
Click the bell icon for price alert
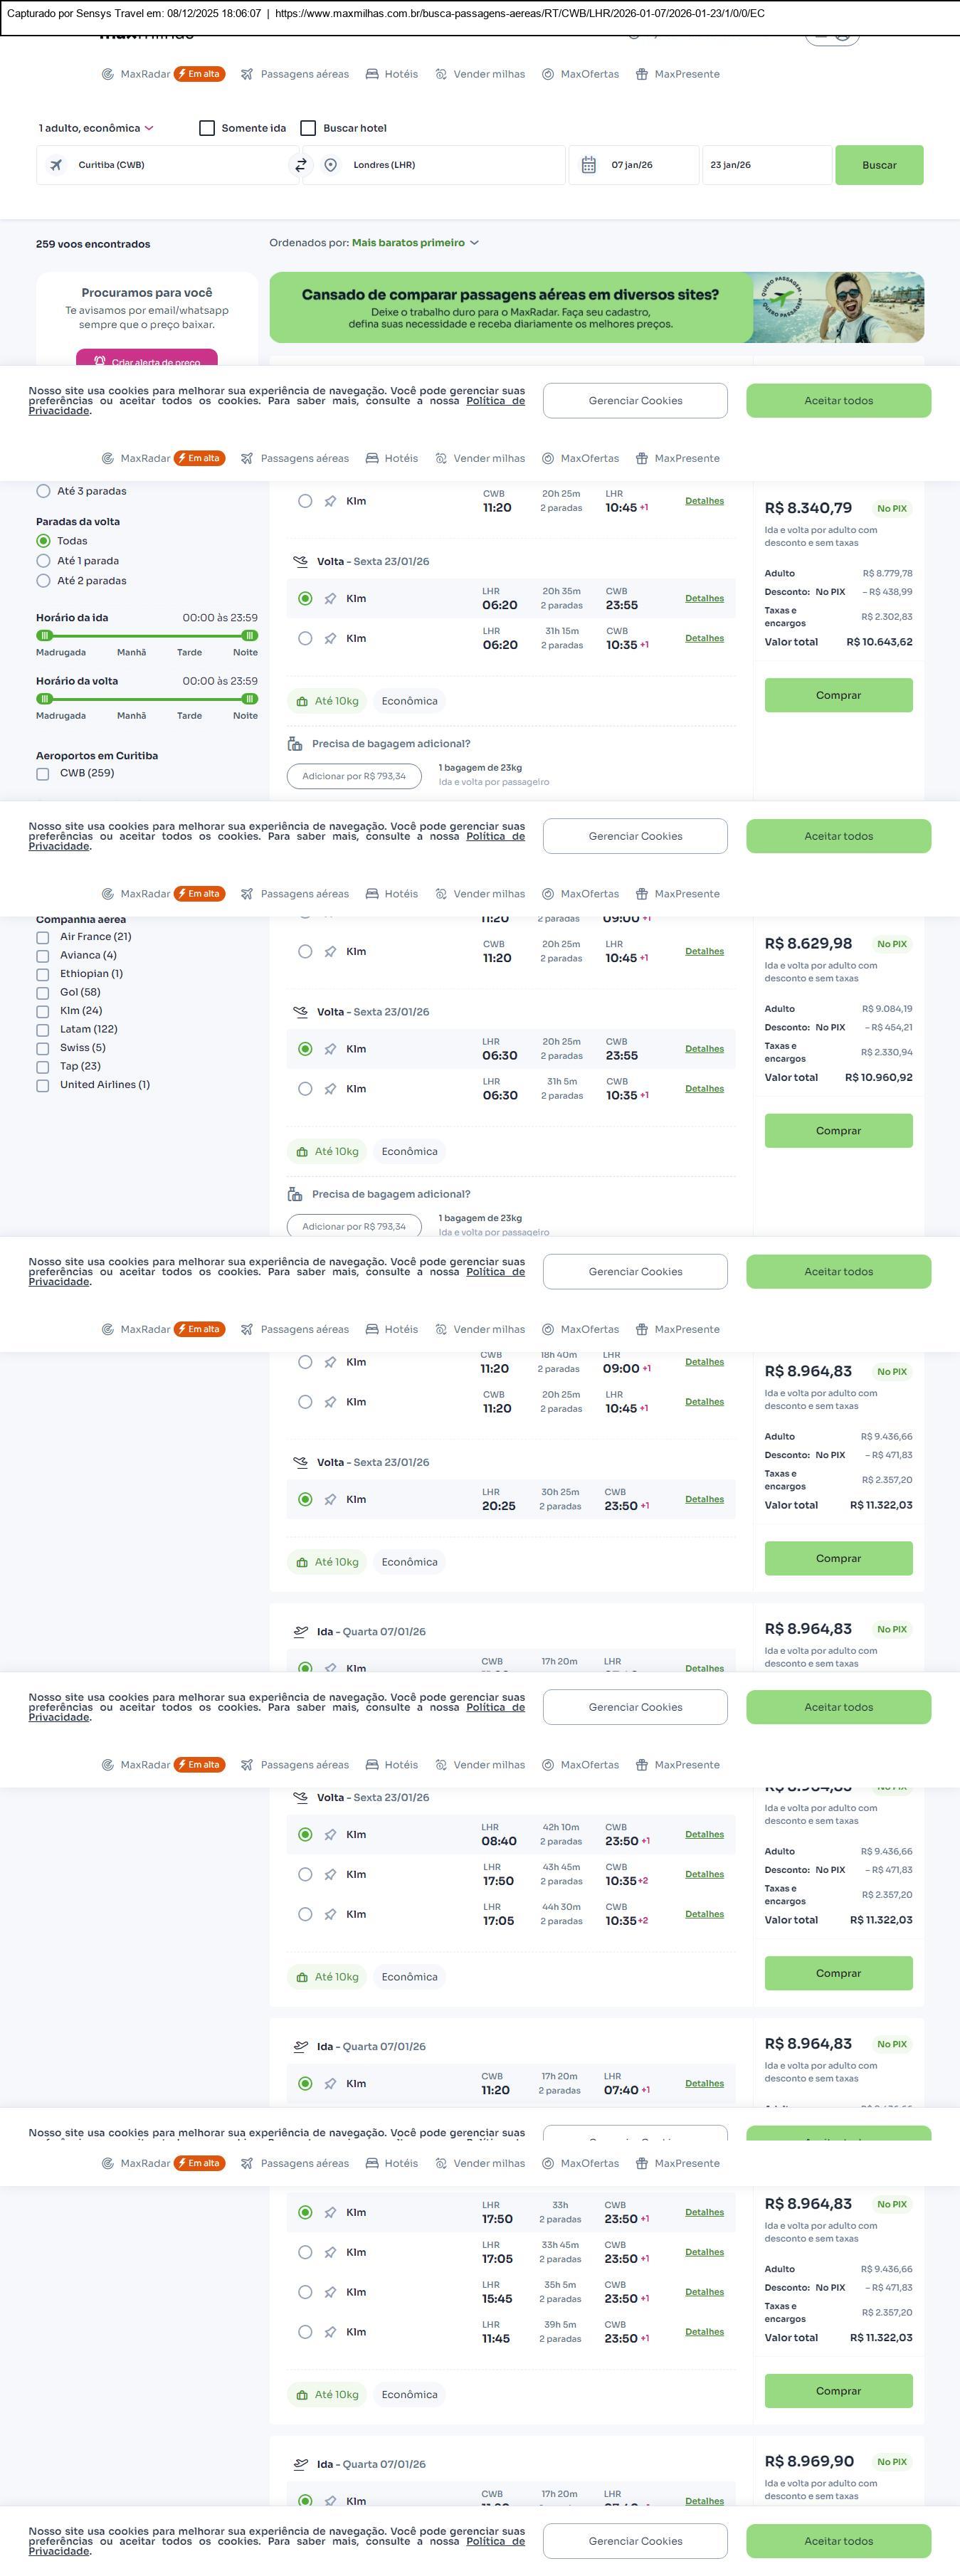pyautogui.click(x=100, y=361)
